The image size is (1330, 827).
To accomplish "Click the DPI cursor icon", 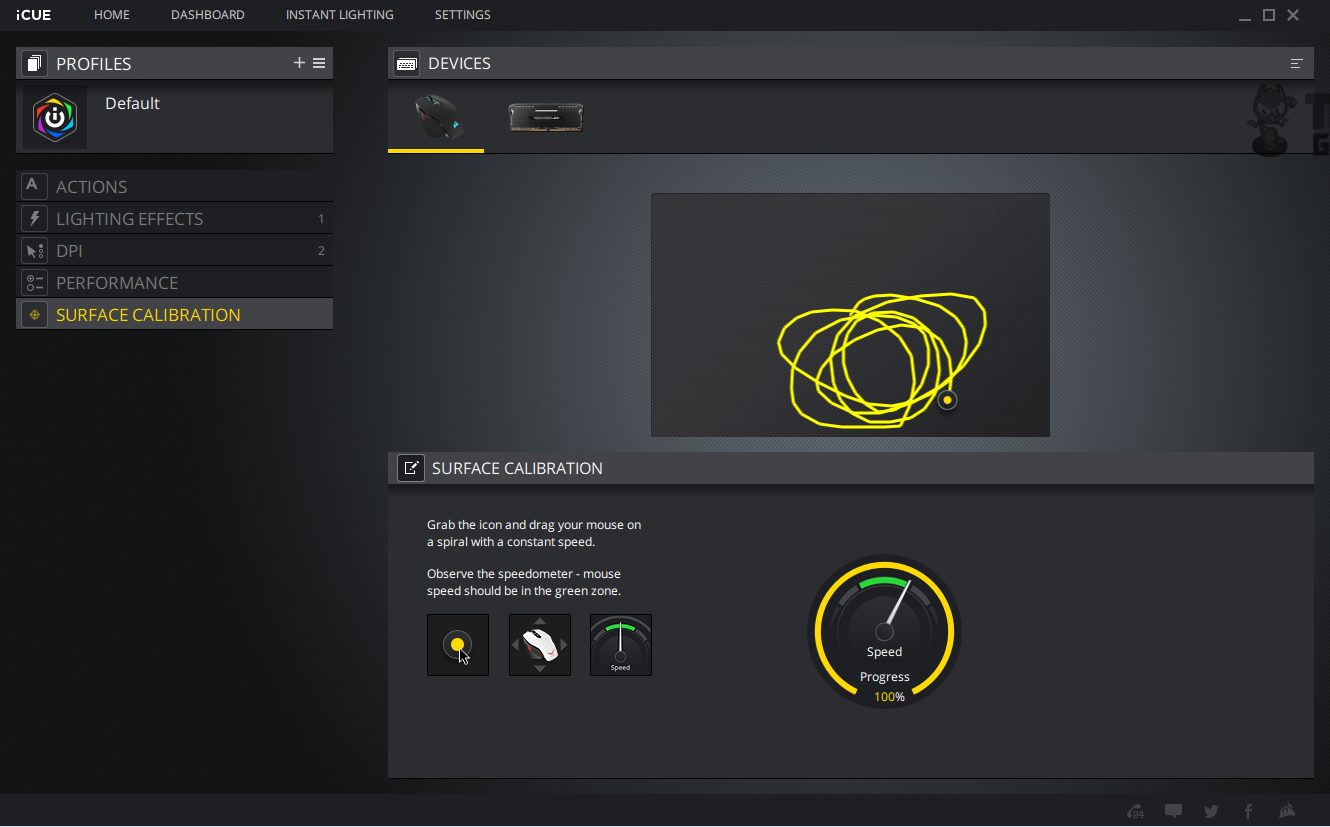I will (x=34, y=250).
